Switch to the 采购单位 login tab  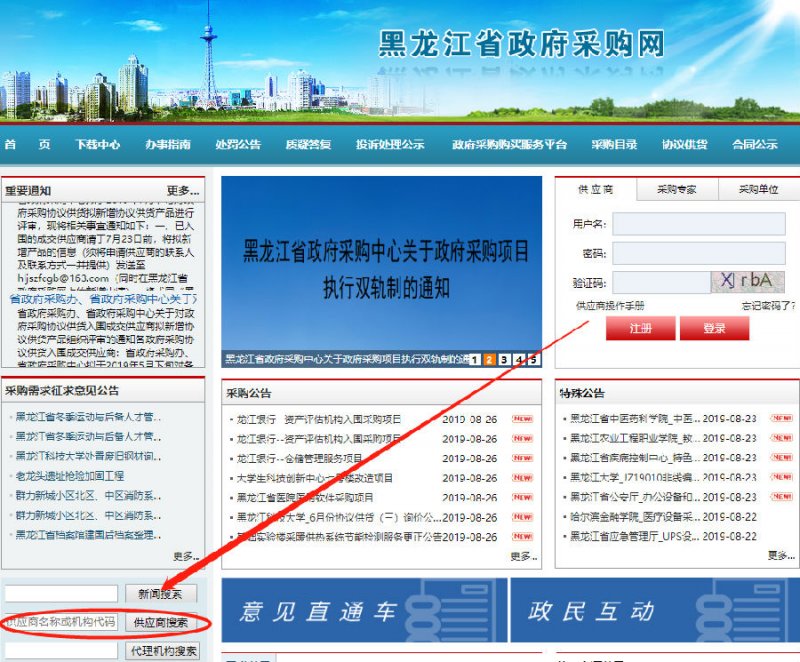(758, 190)
